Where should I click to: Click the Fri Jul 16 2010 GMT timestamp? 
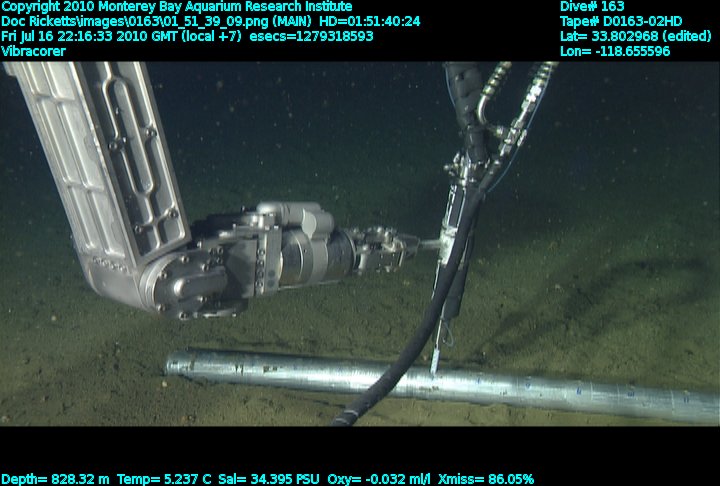[121, 36]
